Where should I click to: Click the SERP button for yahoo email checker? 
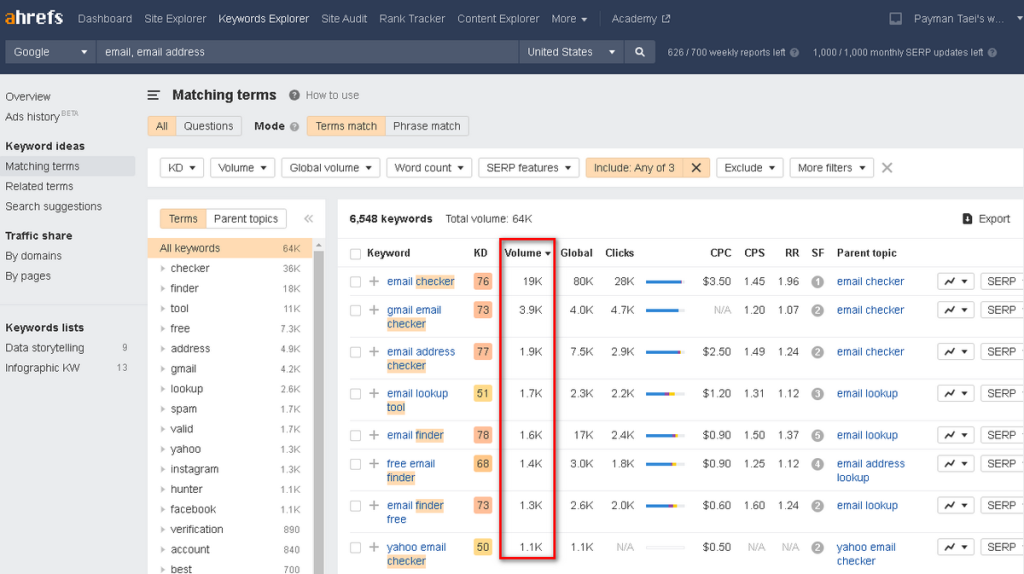1001,547
